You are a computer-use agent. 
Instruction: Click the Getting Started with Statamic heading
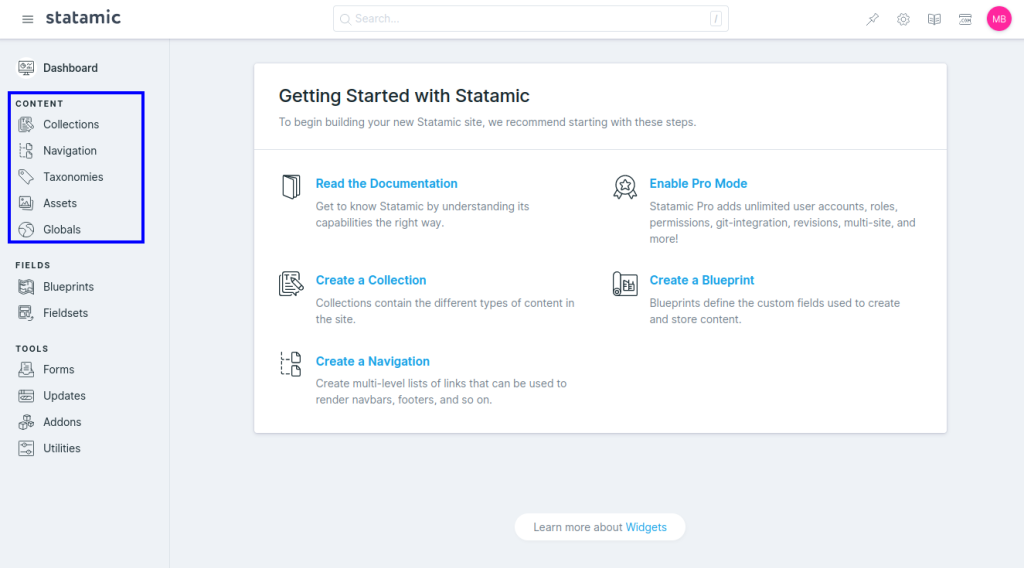pos(404,96)
